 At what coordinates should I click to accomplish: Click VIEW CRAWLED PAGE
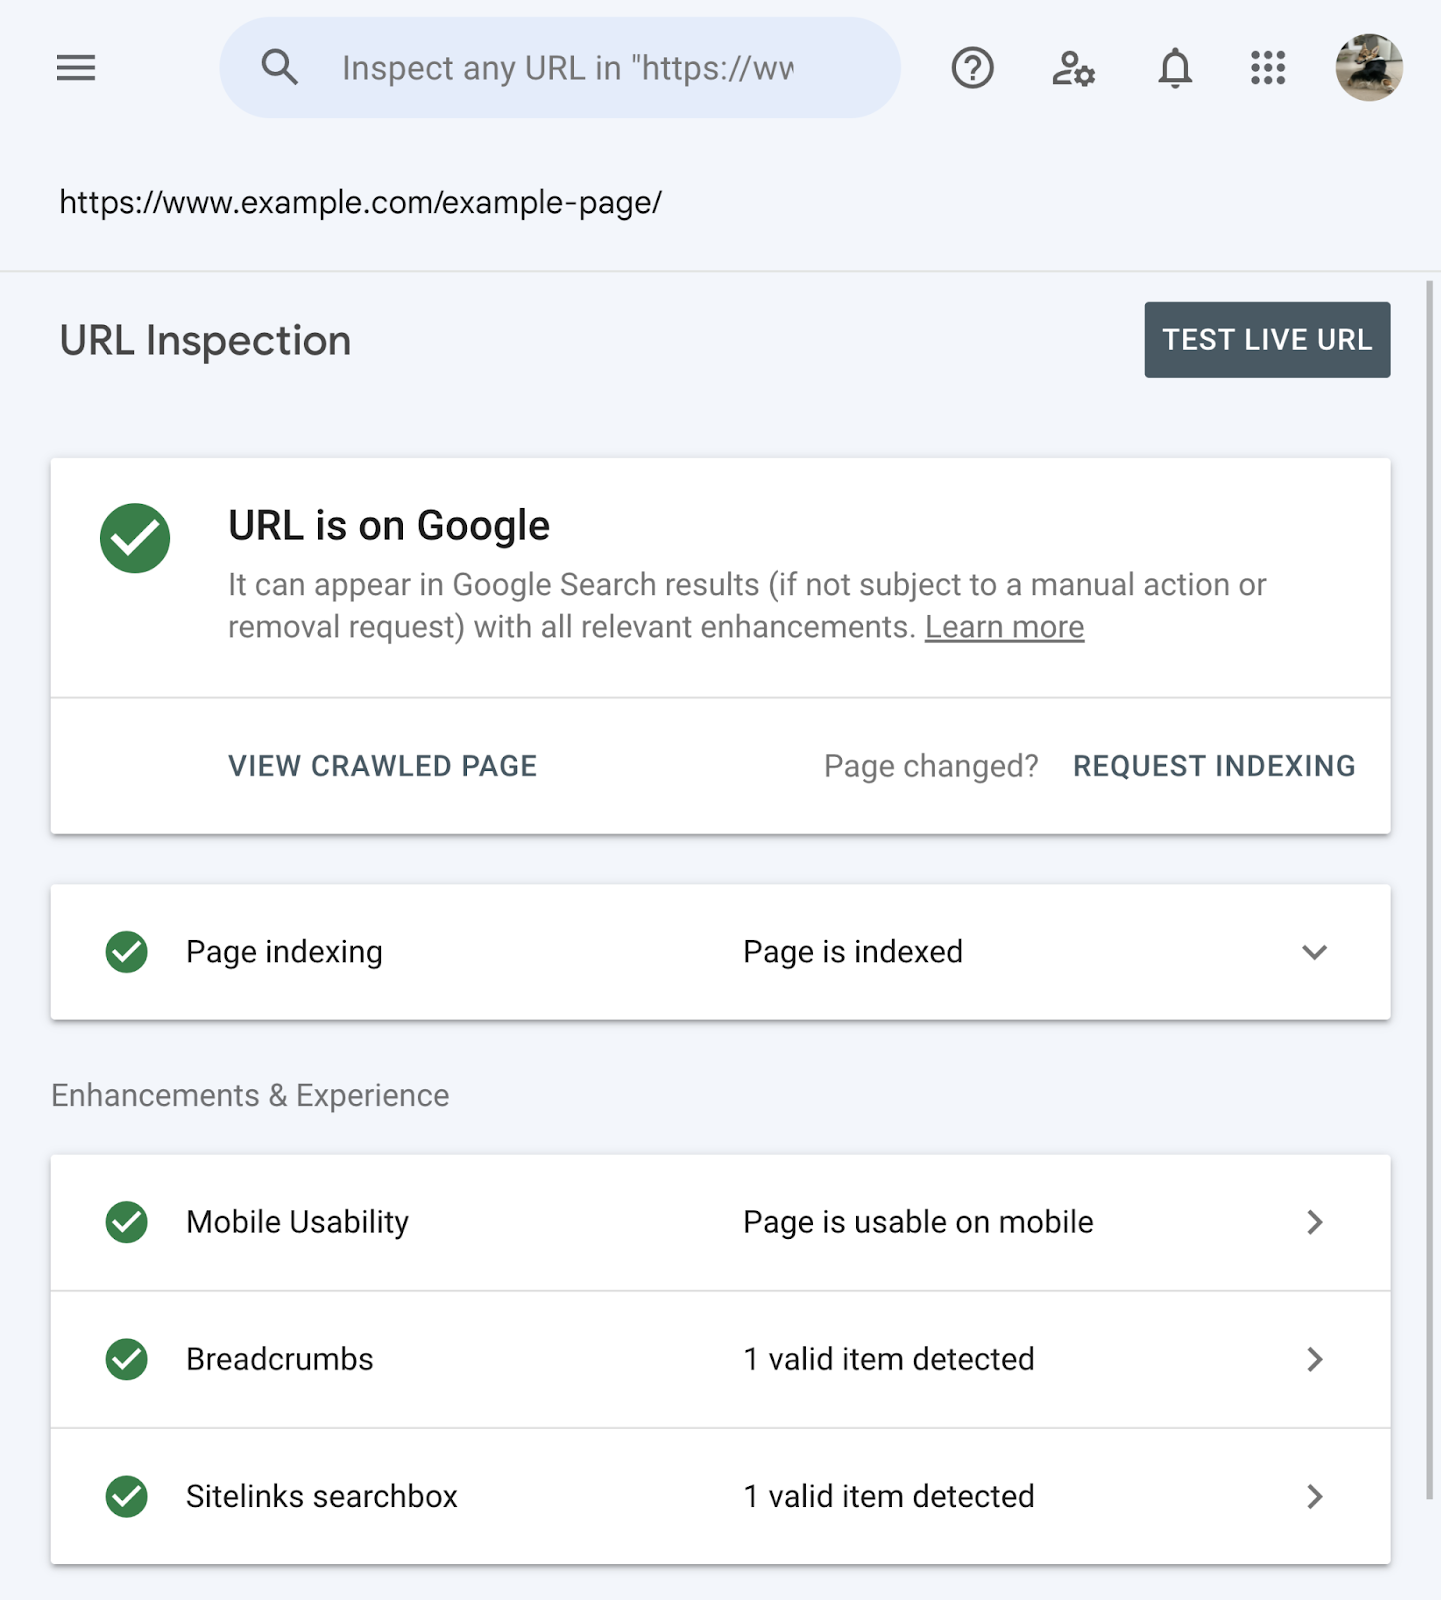[382, 765]
